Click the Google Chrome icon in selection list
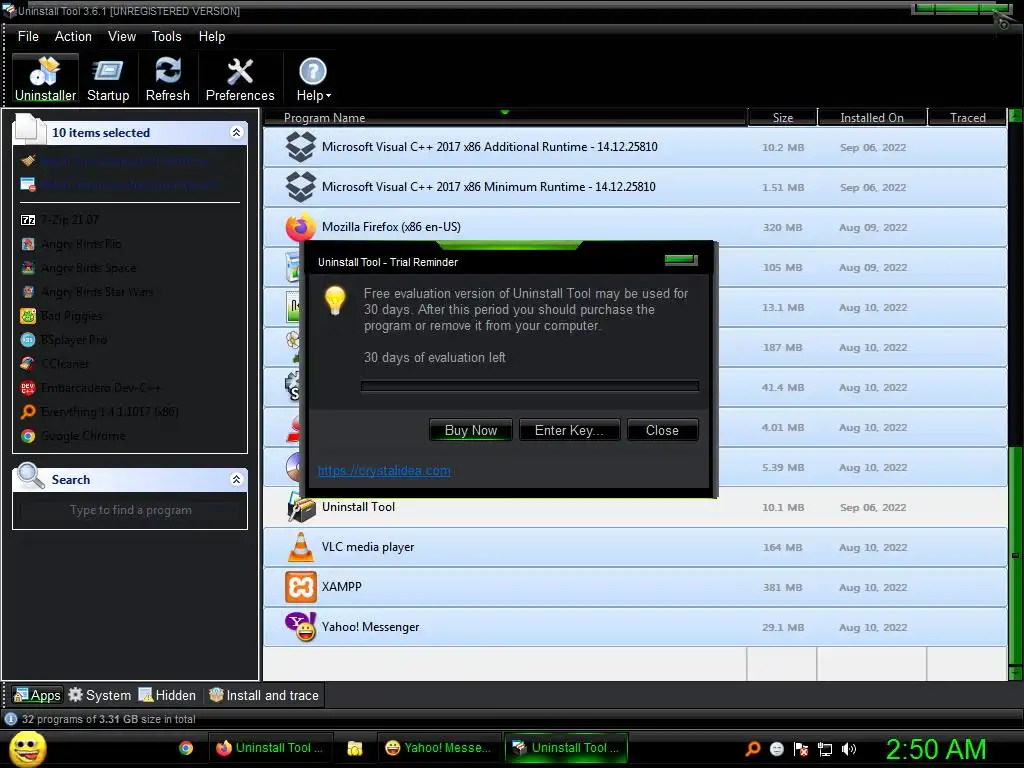This screenshot has width=1024, height=768. (27, 436)
